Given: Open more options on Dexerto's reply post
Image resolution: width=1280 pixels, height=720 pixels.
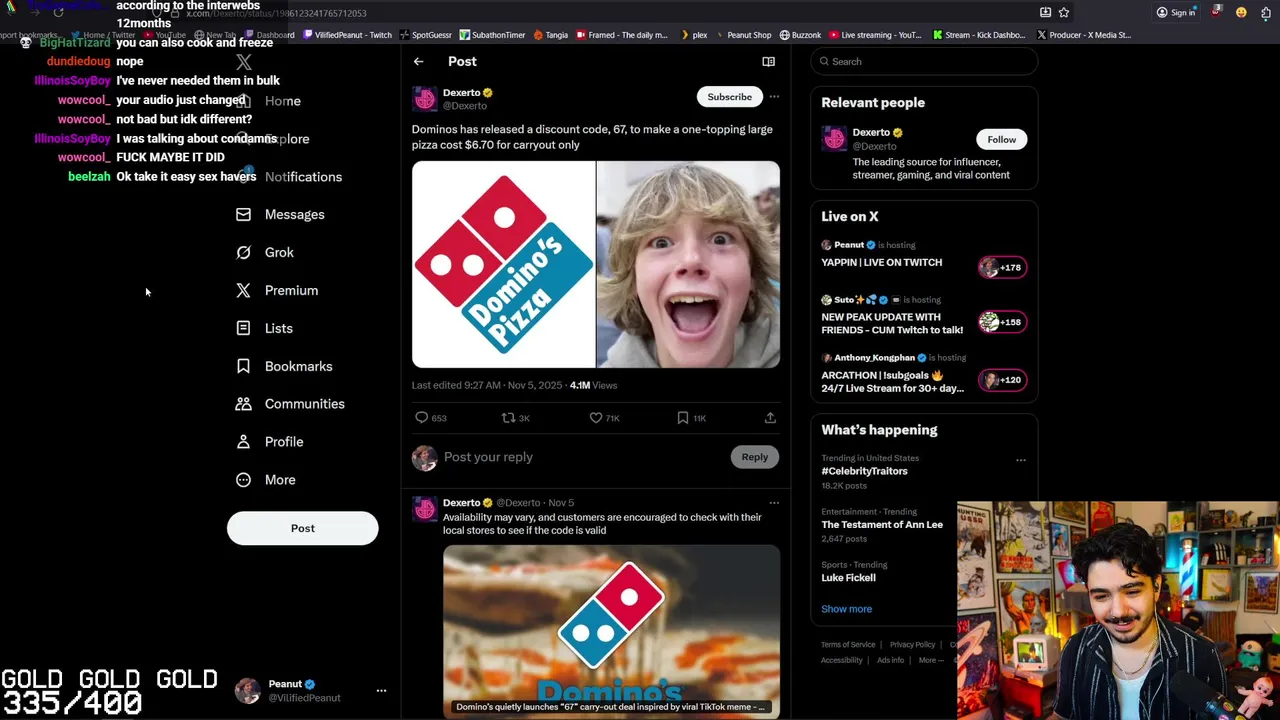Looking at the screenshot, I should (x=774, y=503).
